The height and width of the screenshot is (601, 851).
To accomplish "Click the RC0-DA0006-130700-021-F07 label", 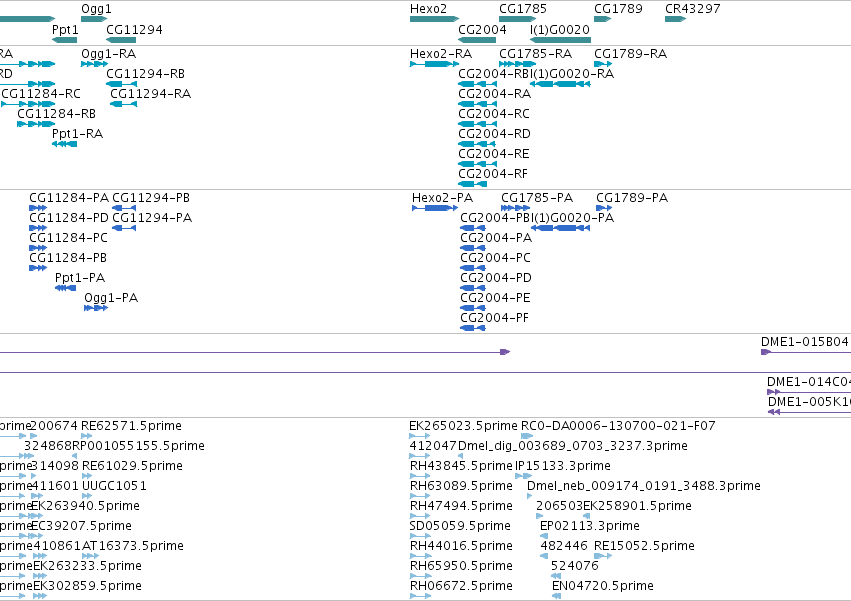I will [x=618, y=426].
